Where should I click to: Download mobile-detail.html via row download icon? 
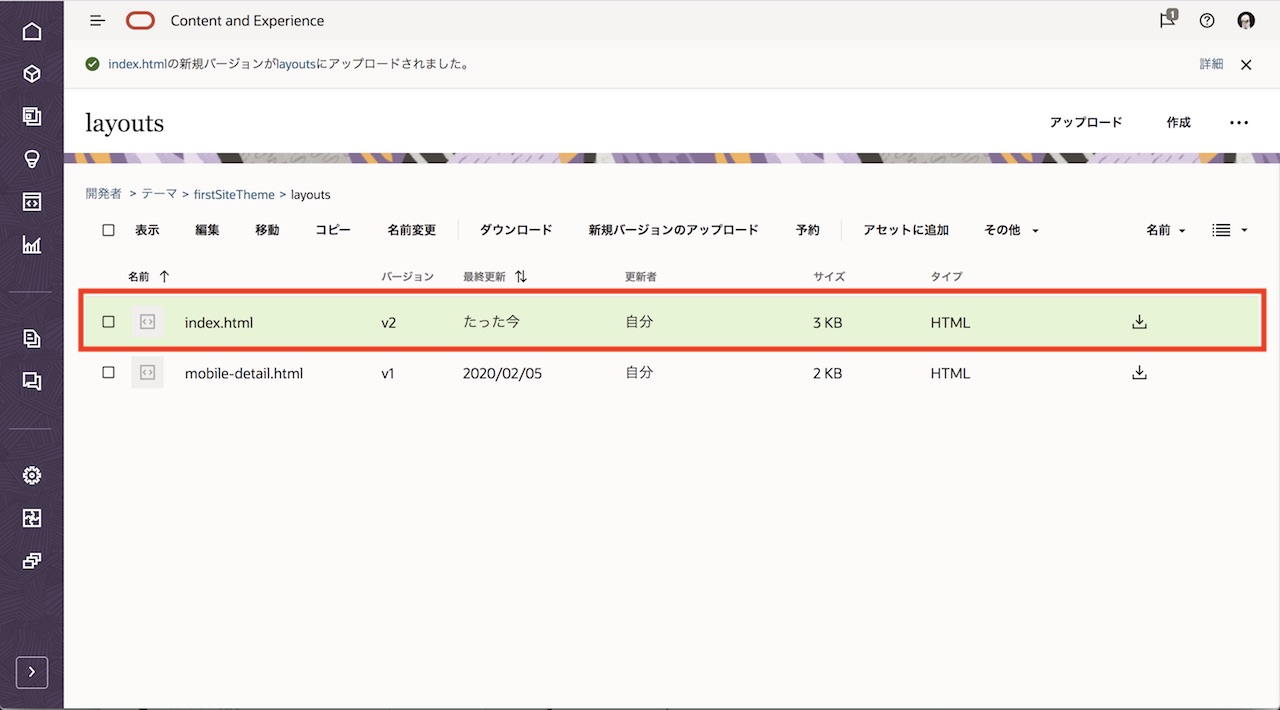[x=1139, y=373]
